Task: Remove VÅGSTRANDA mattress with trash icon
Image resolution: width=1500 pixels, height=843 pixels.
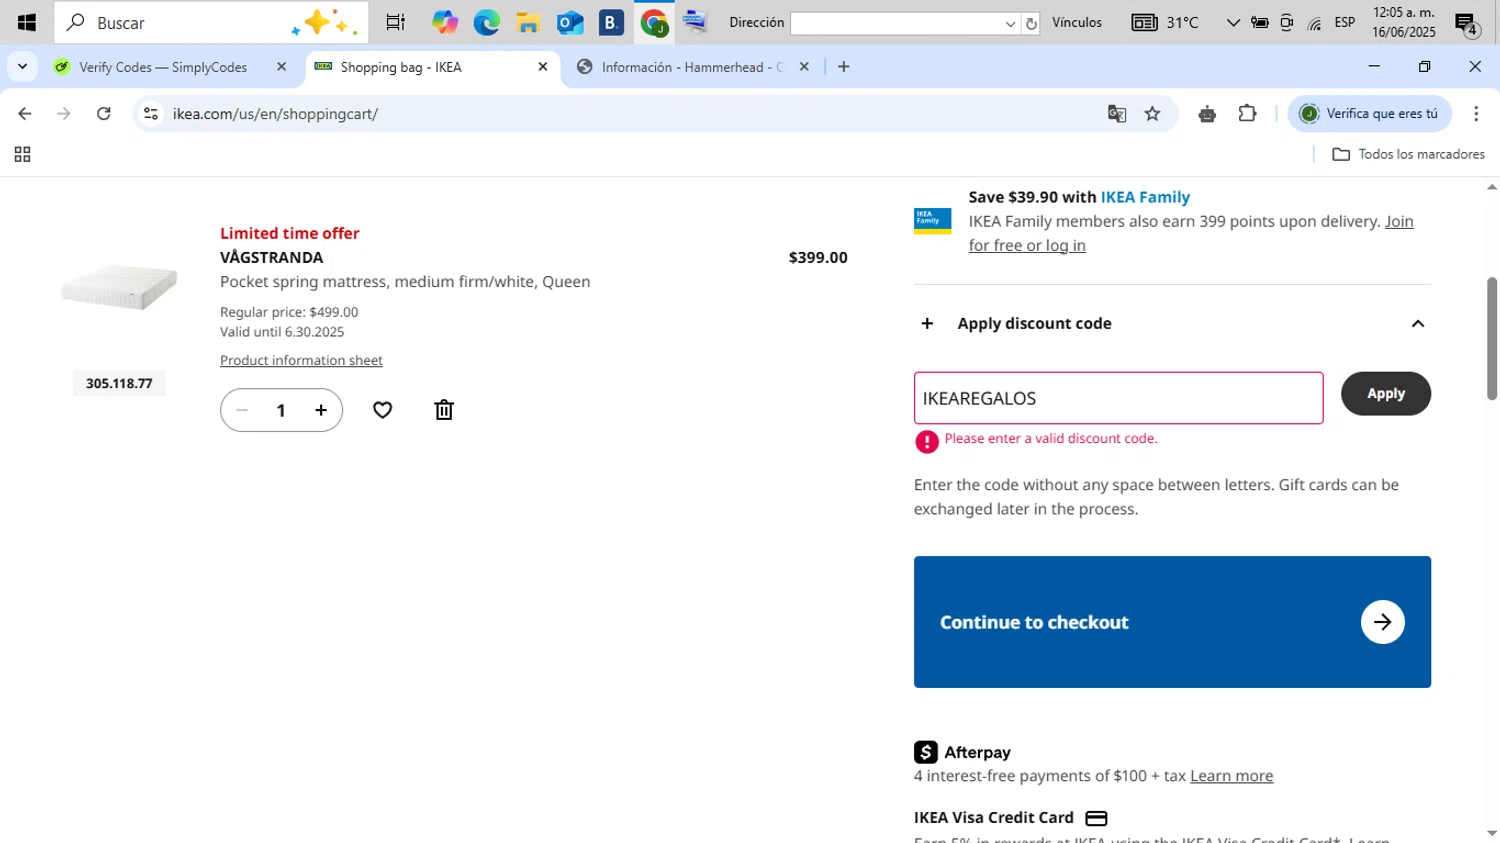Action: tap(444, 410)
